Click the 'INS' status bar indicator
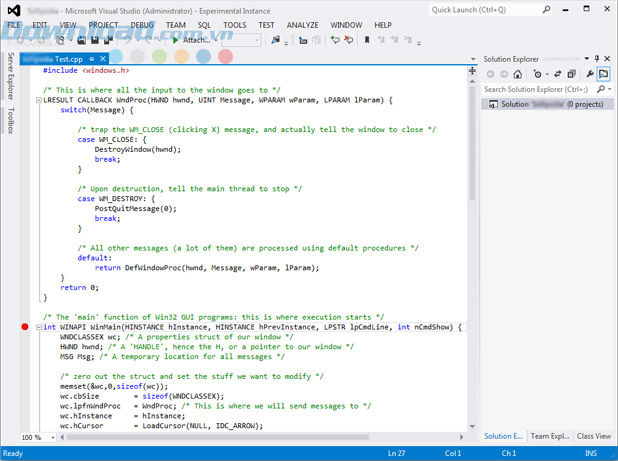 [x=591, y=453]
